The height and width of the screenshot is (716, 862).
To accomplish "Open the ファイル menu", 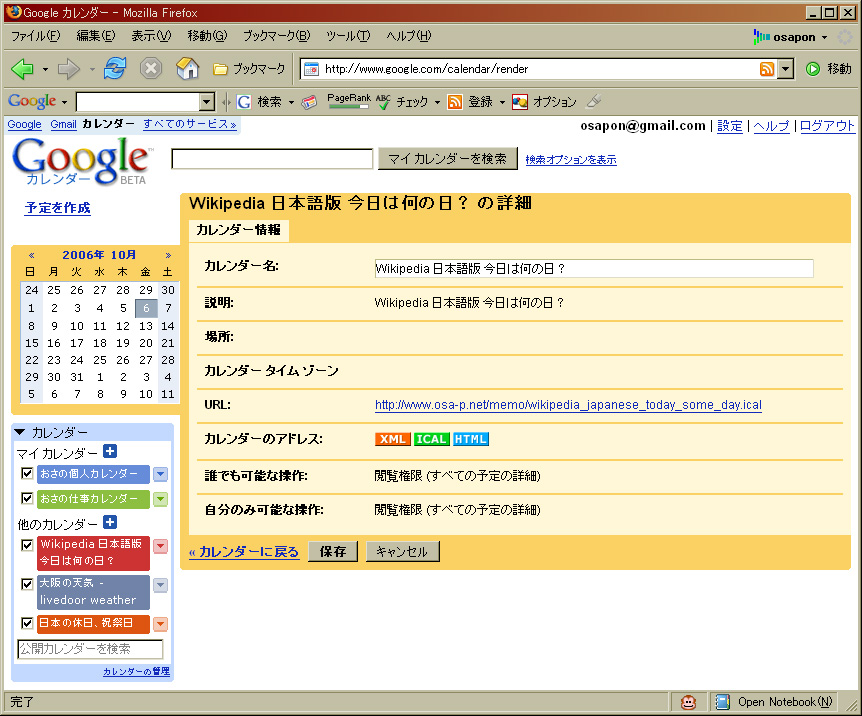I will [x=36, y=36].
